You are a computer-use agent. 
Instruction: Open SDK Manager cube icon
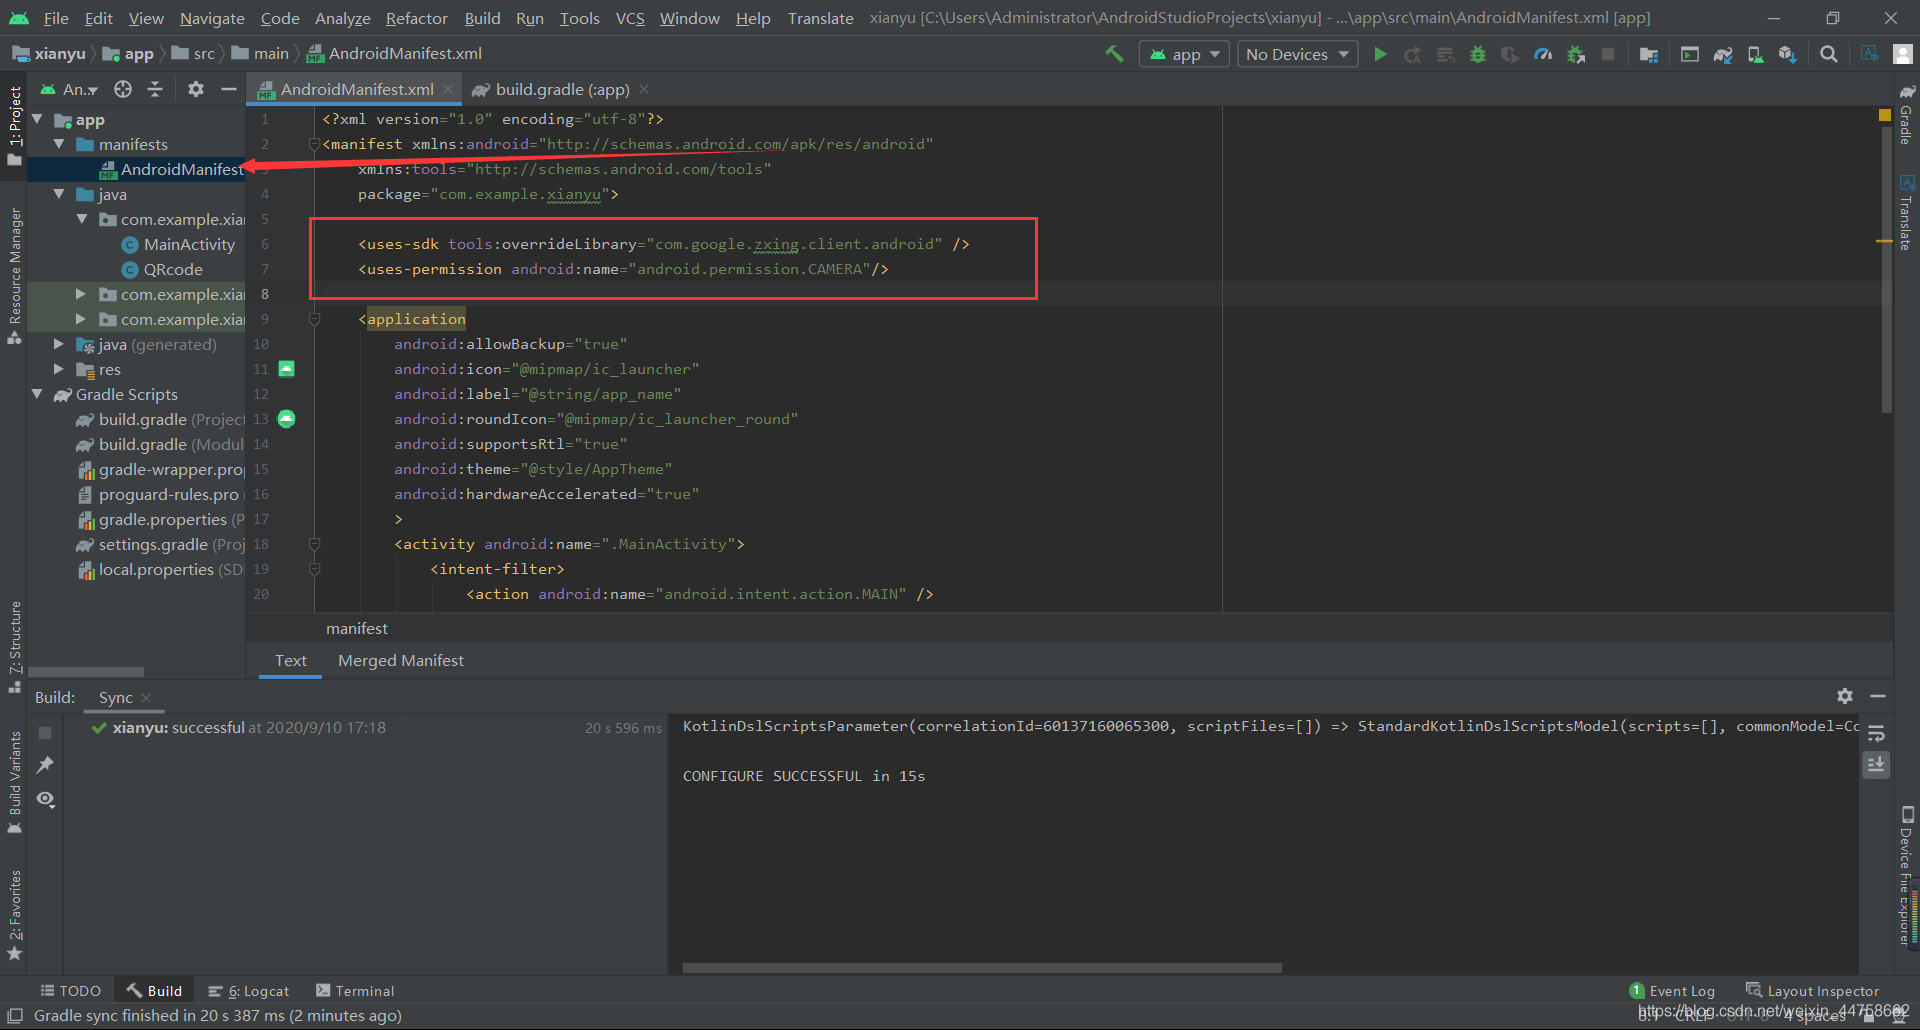[x=1787, y=54]
